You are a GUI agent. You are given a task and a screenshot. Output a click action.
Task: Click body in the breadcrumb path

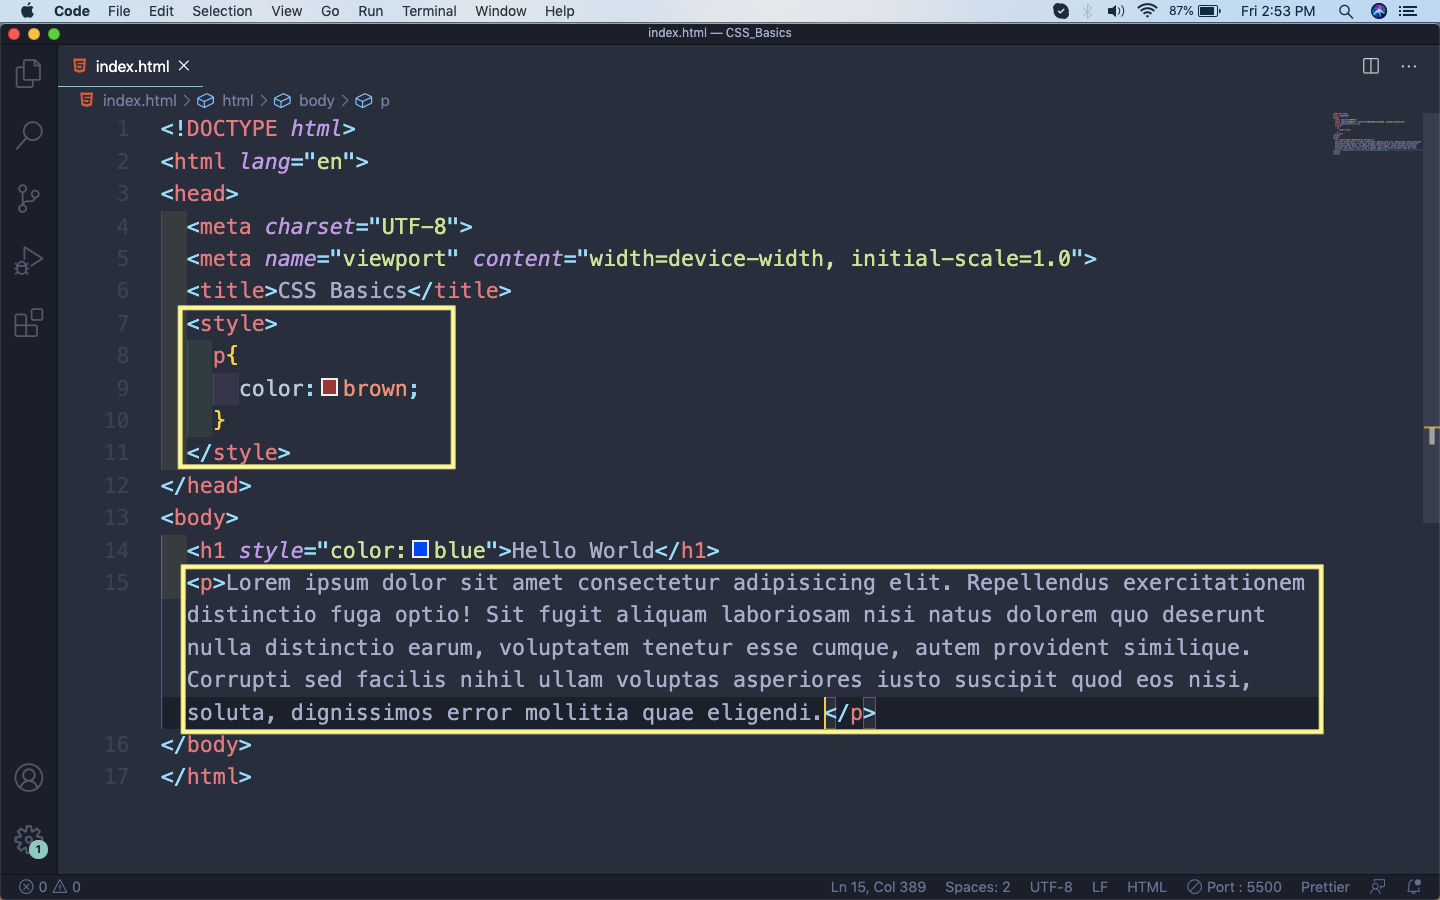pyautogui.click(x=316, y=100)
